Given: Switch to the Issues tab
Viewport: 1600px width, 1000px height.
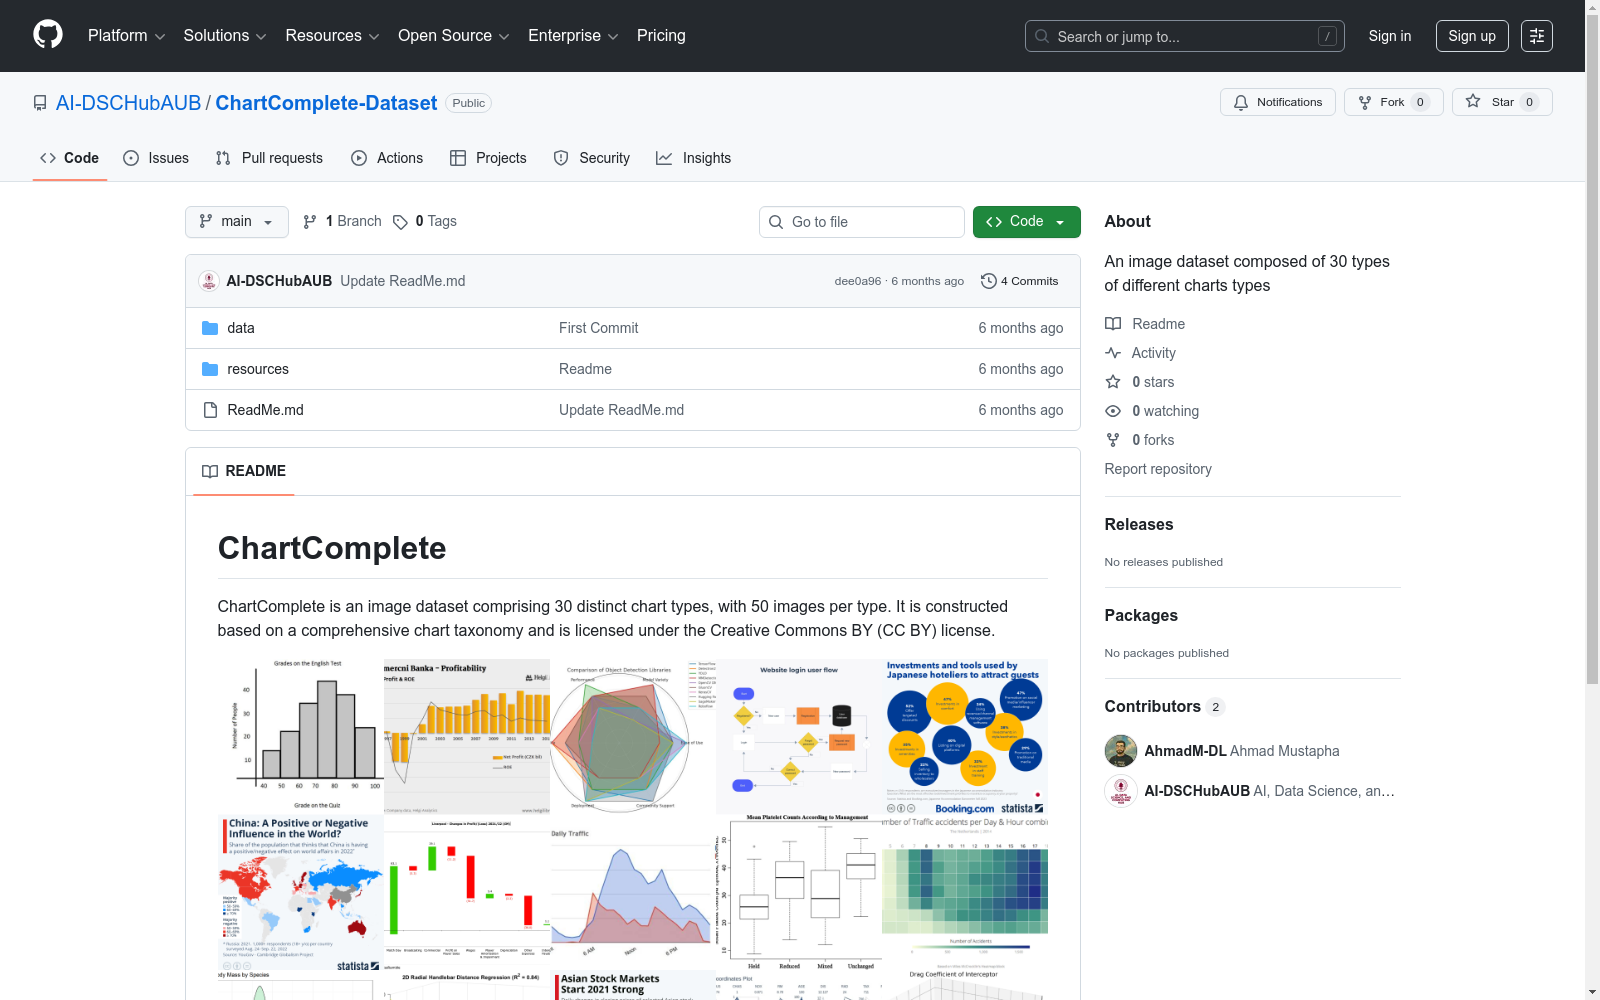Looking at the screenshot, I should click(156, 158).
